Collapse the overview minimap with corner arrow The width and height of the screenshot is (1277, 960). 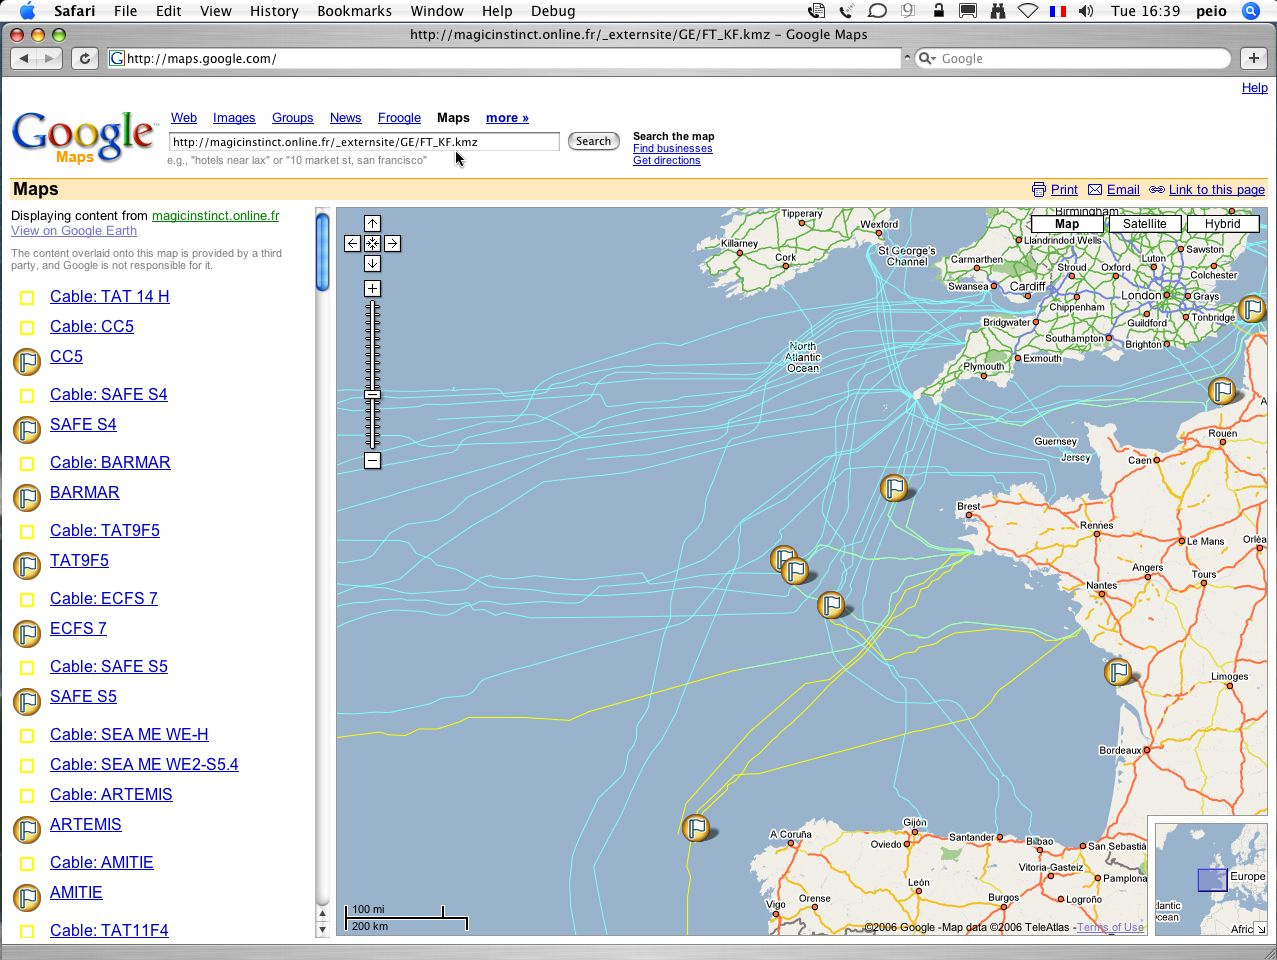tap(1260, 928)
